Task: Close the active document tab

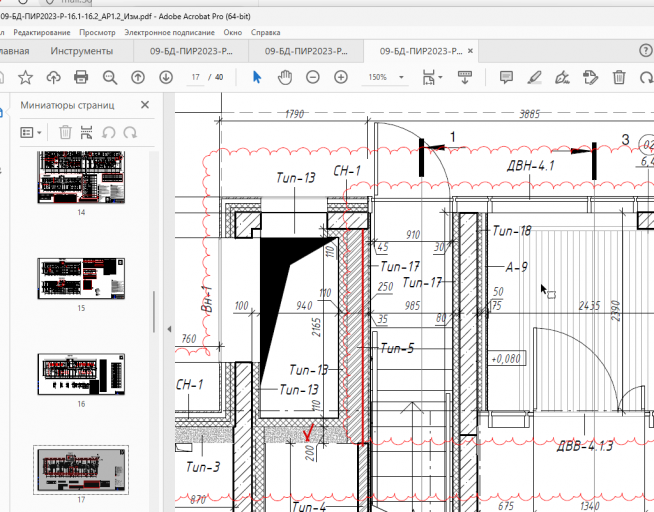Action: (x=470, y=51)
